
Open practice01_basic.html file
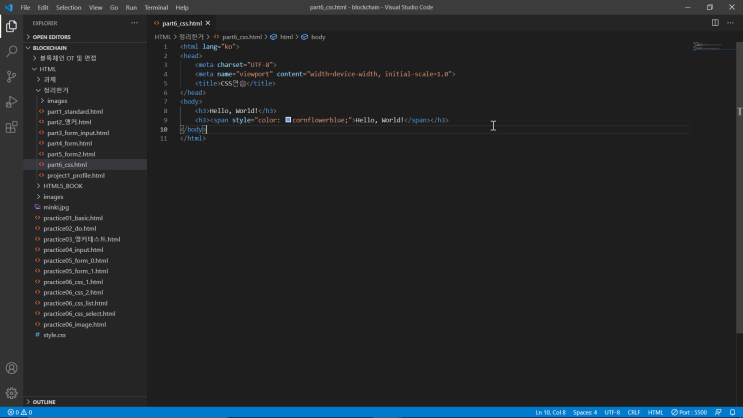[73, 218]
